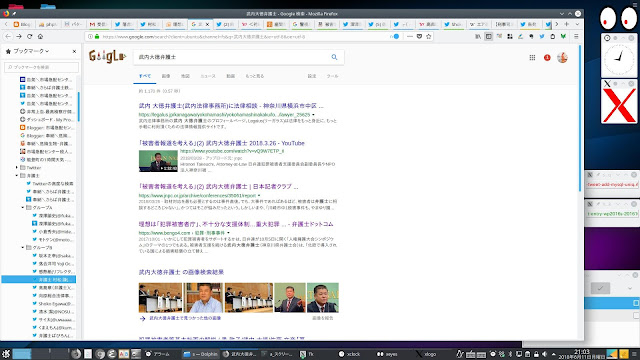
Task: Open a new tab with plus button
Action: coord(567,24)
